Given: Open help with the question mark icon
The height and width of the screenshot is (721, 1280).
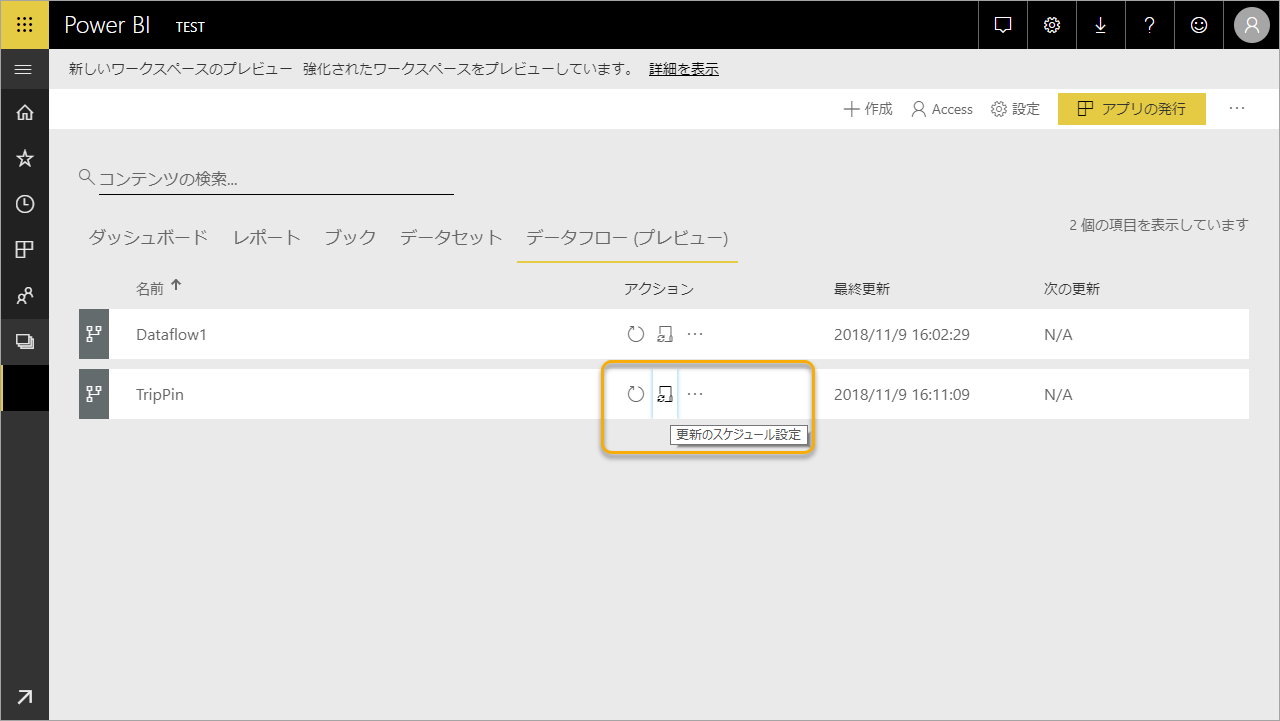Looking at the screenshot, I should coord(1149,25).
